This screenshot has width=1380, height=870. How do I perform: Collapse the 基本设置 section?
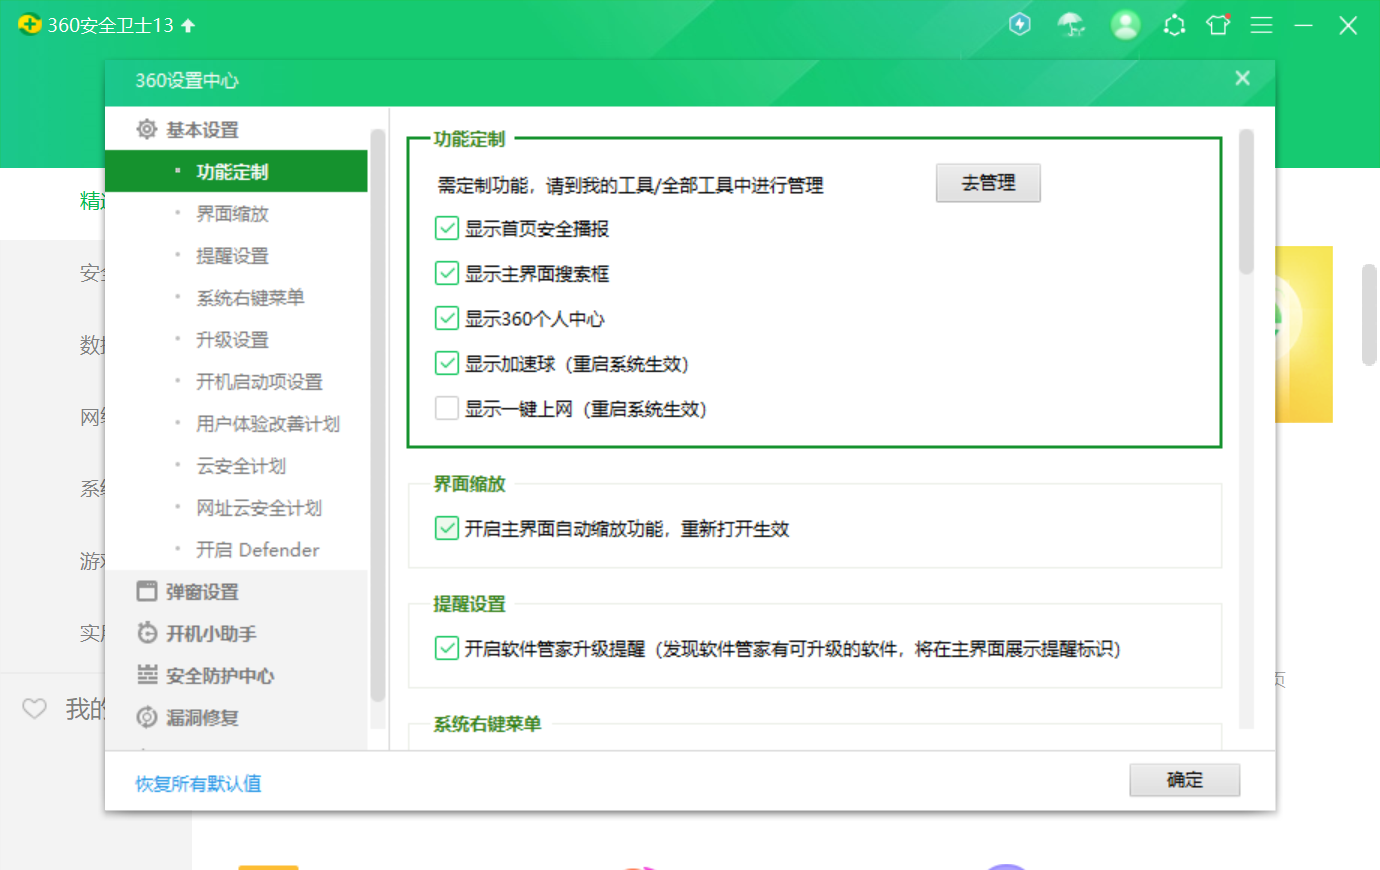(x=236, y=129)
